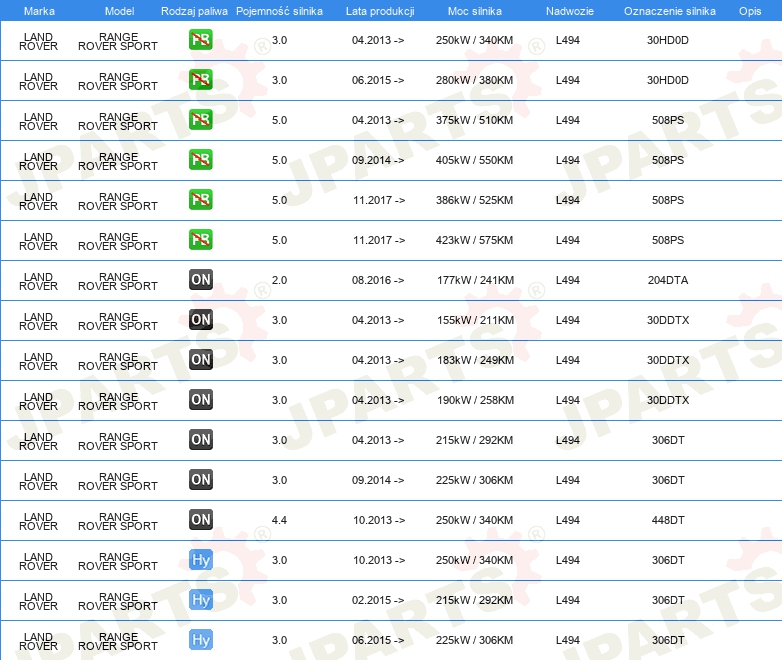
Task: Click engine code 30HD0D in the 06.2015 row
Action: point(668,80)
